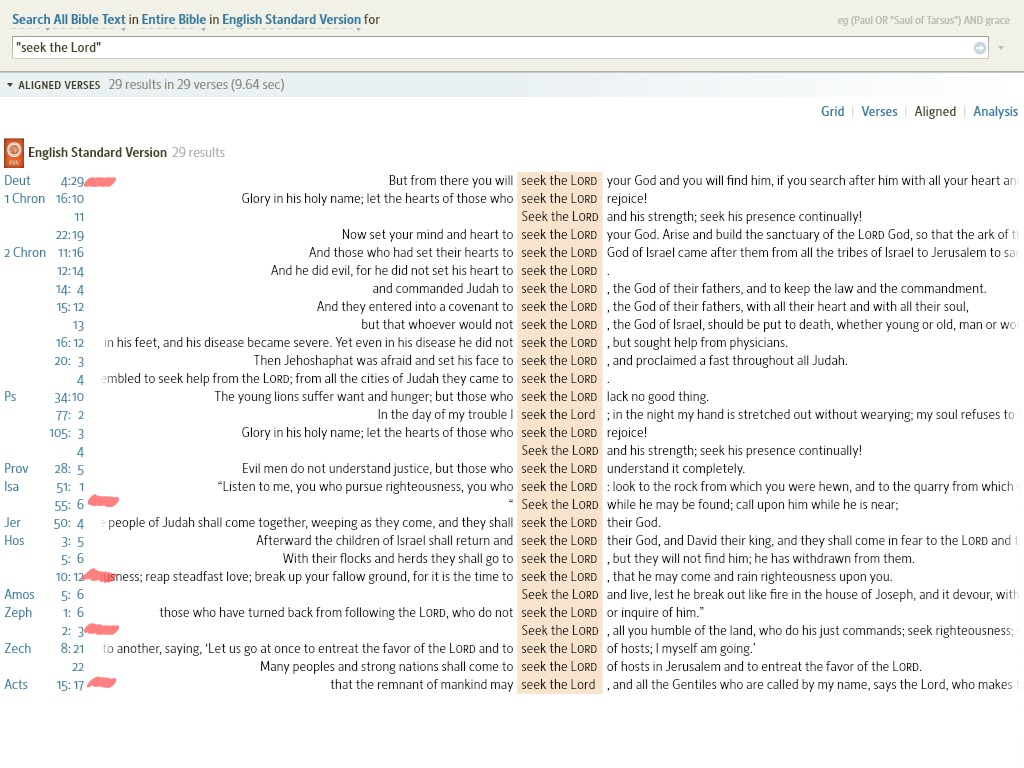Open verse reference 105: 3
The width and height of the screenshot is (1024, 768).
pos(67,433)
